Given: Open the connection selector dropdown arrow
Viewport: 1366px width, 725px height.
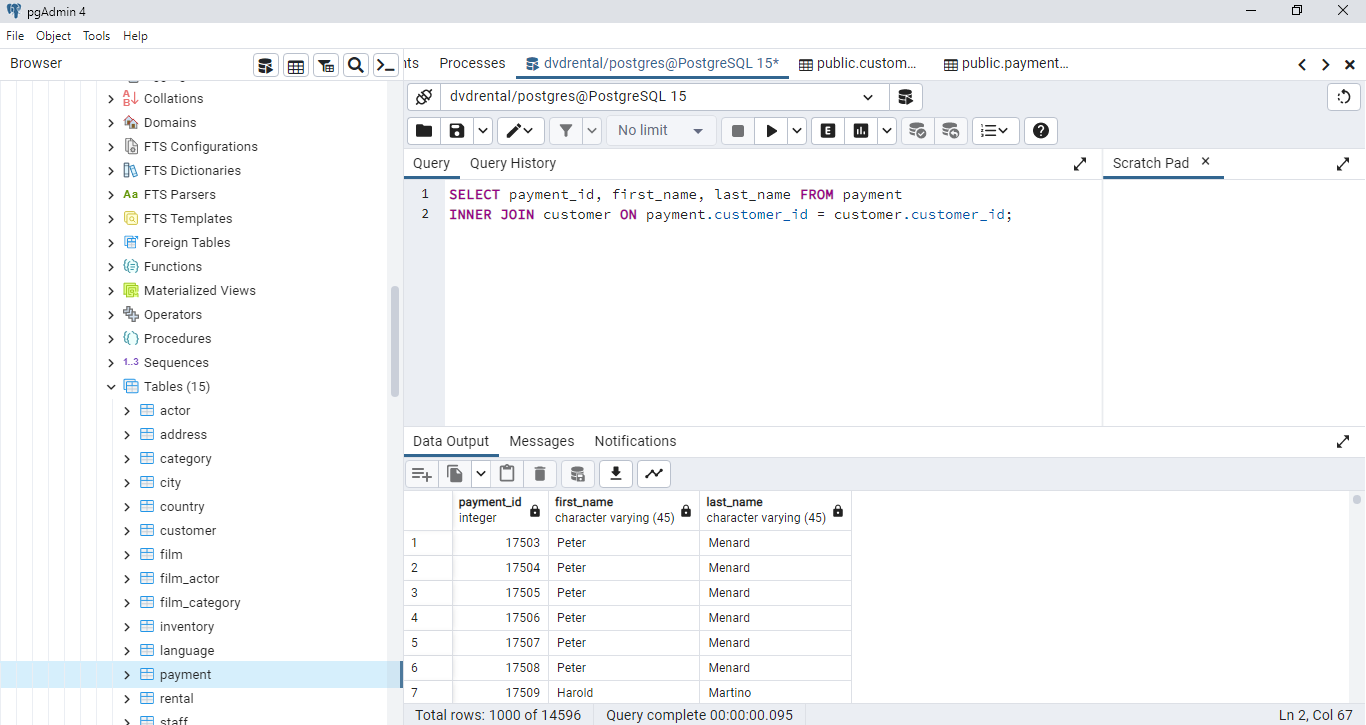Looking at the screenshot, I should pyautogui.click(x=868, y=97).
